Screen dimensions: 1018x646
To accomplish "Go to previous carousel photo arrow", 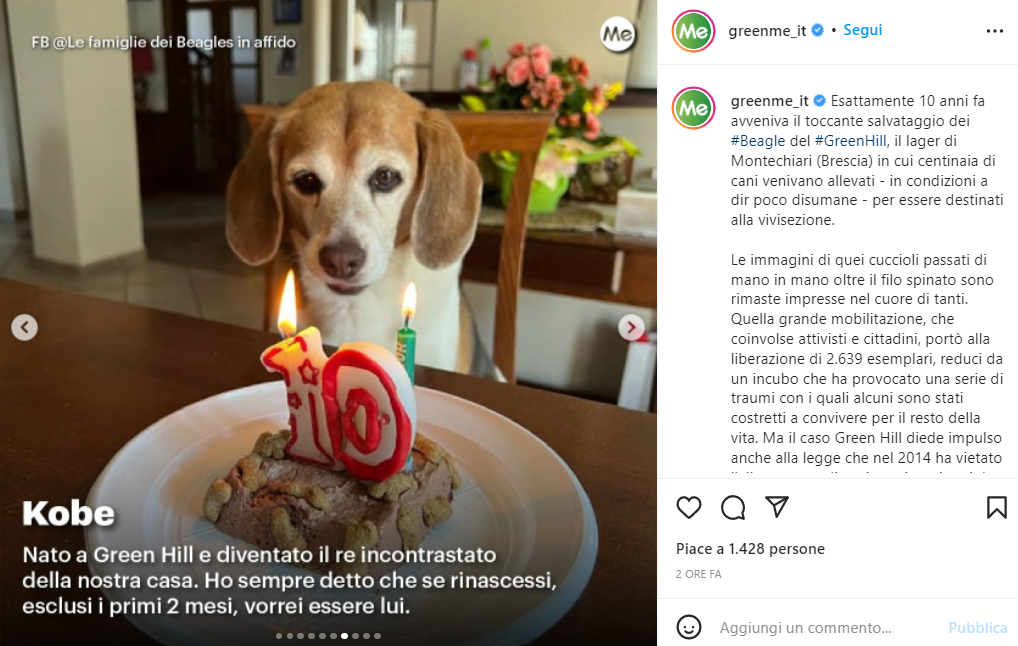I will (x=25, y=327).
